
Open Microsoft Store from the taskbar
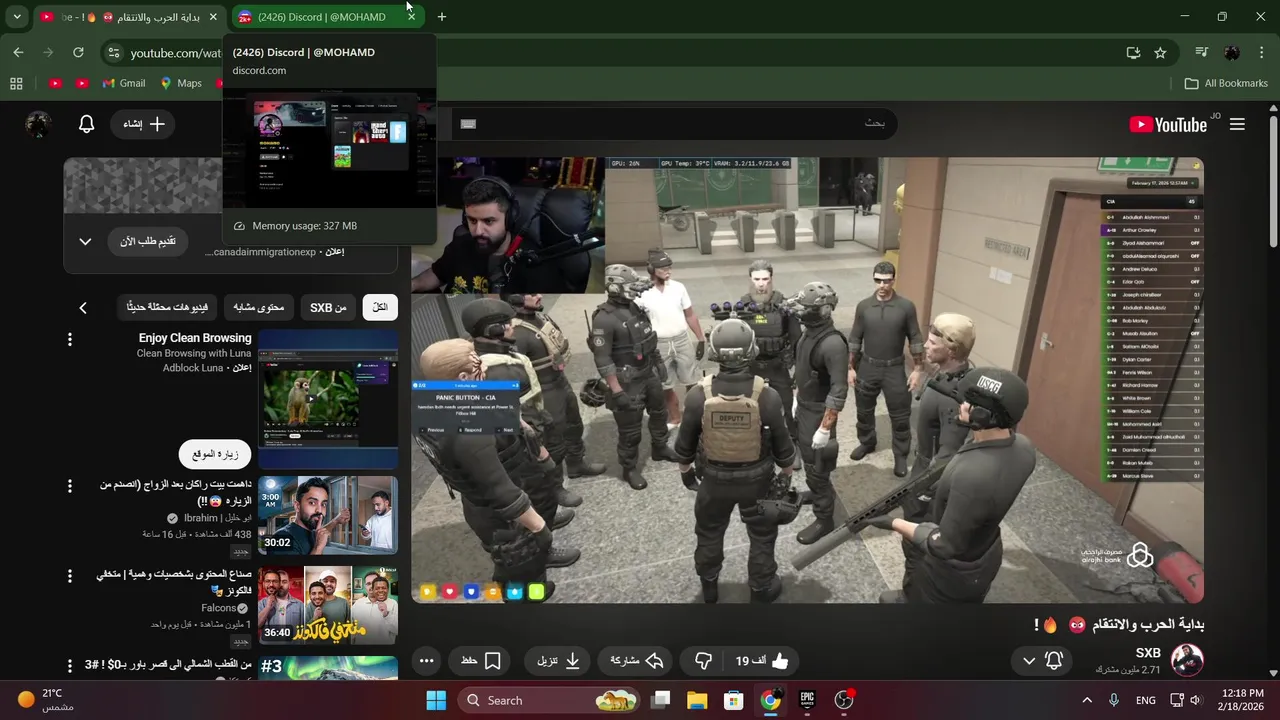pos(734,700)
